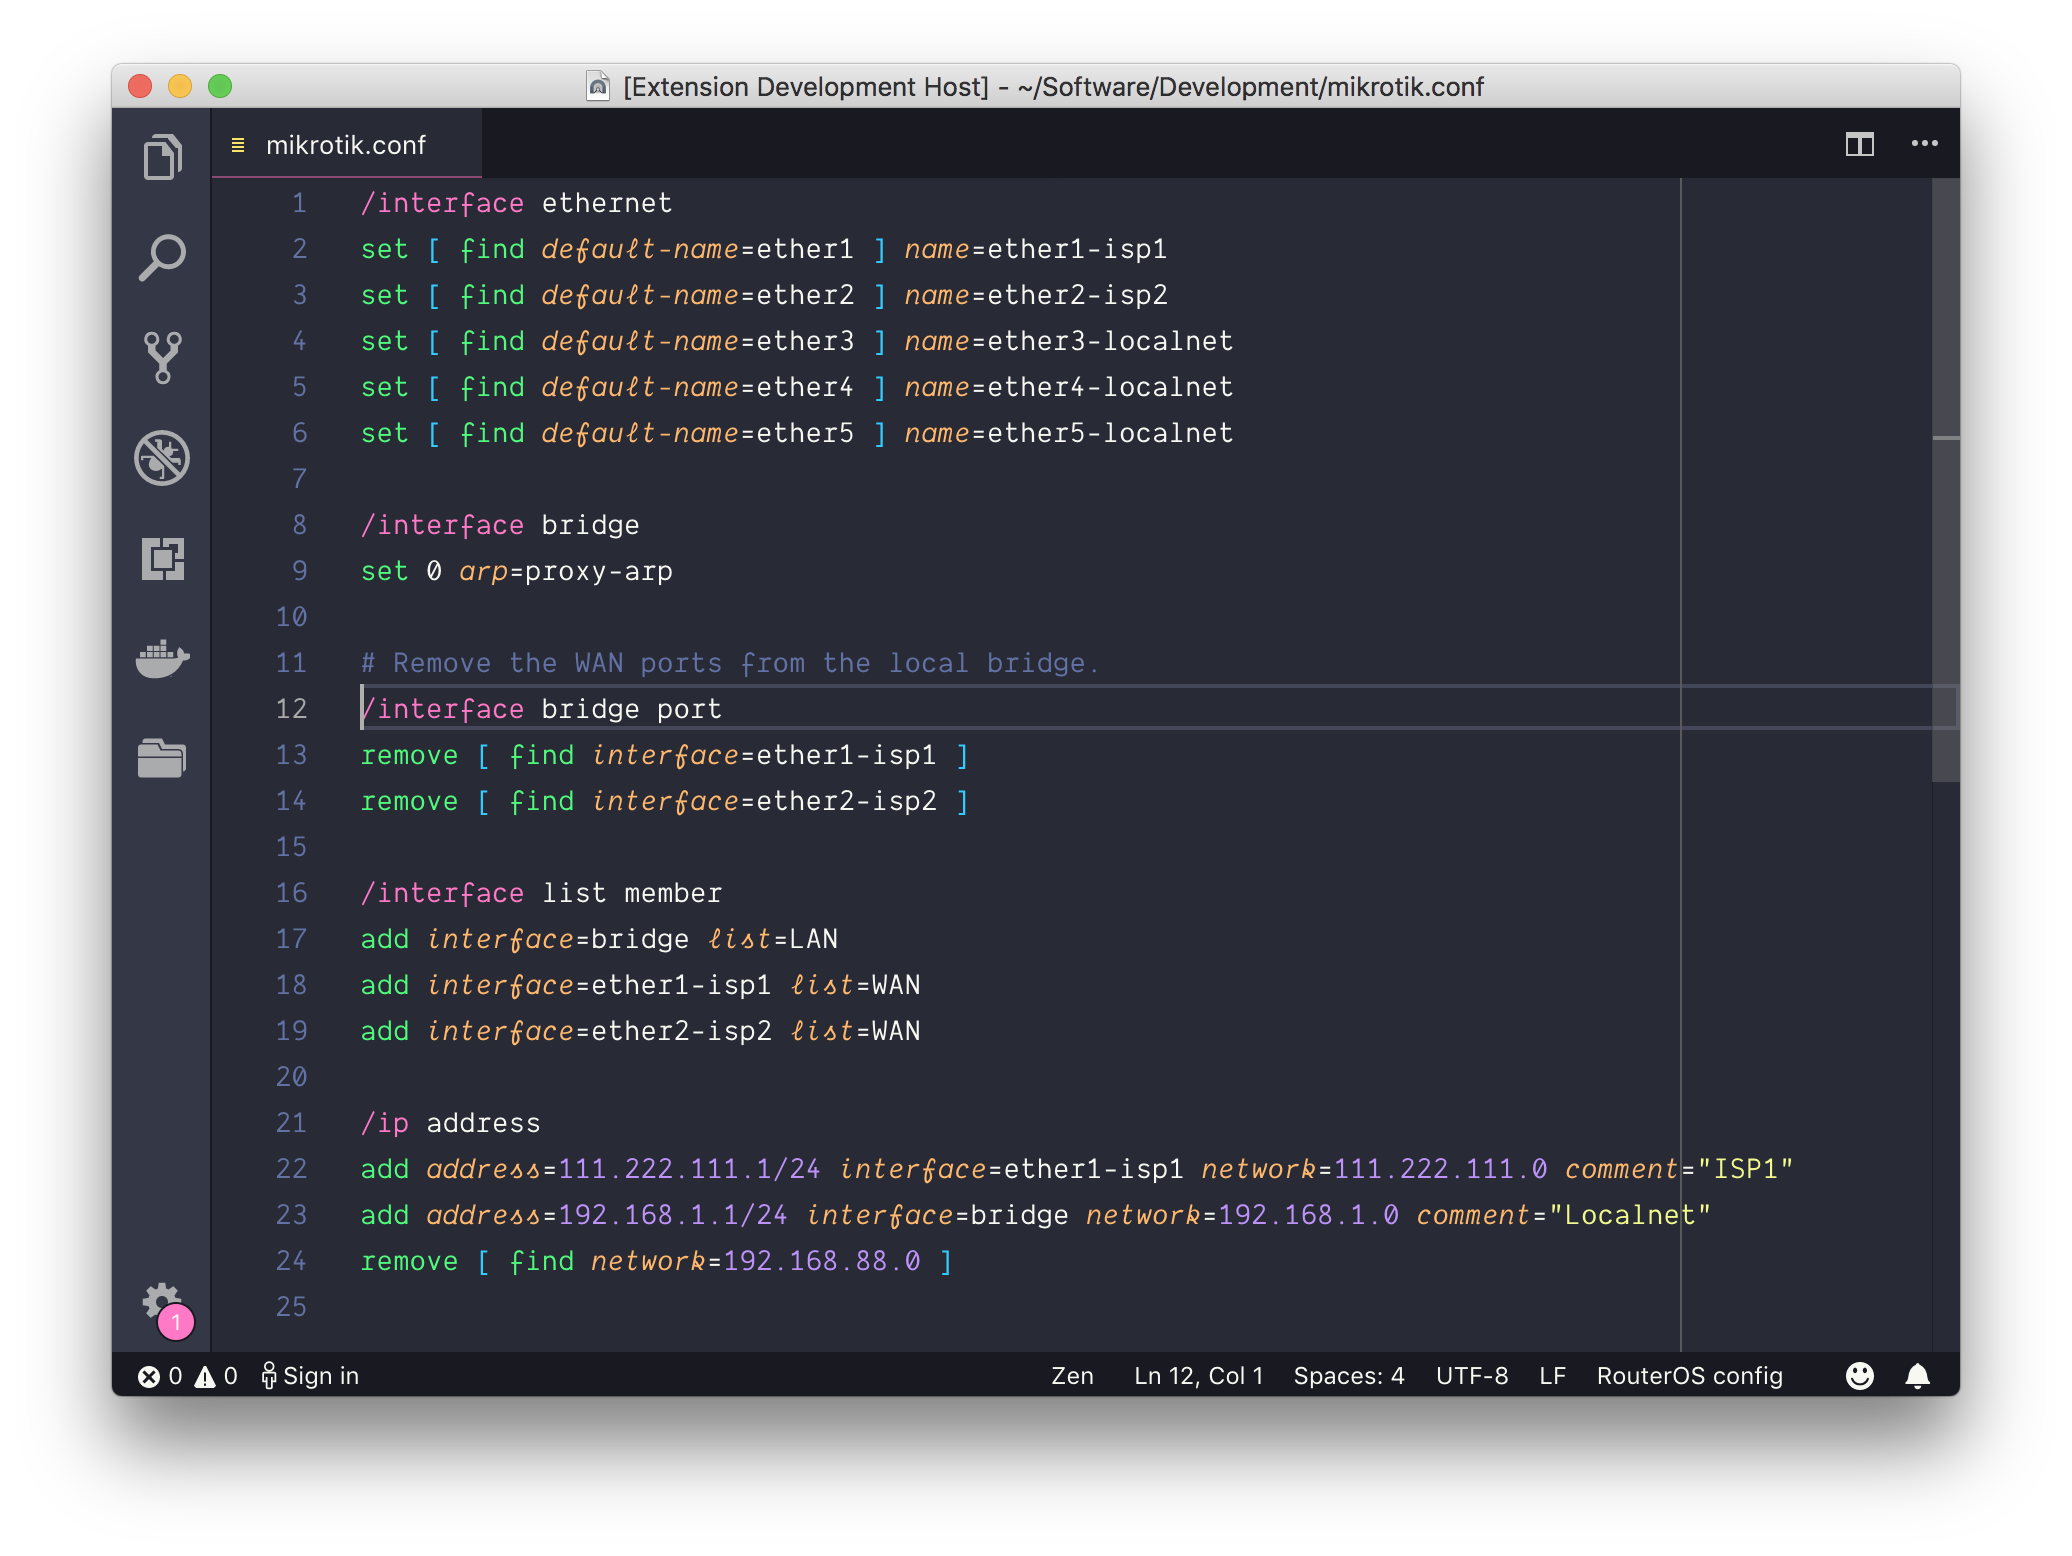The image size is (2072, 1556).
Task: Open the Source Control view
Action: 162,357
